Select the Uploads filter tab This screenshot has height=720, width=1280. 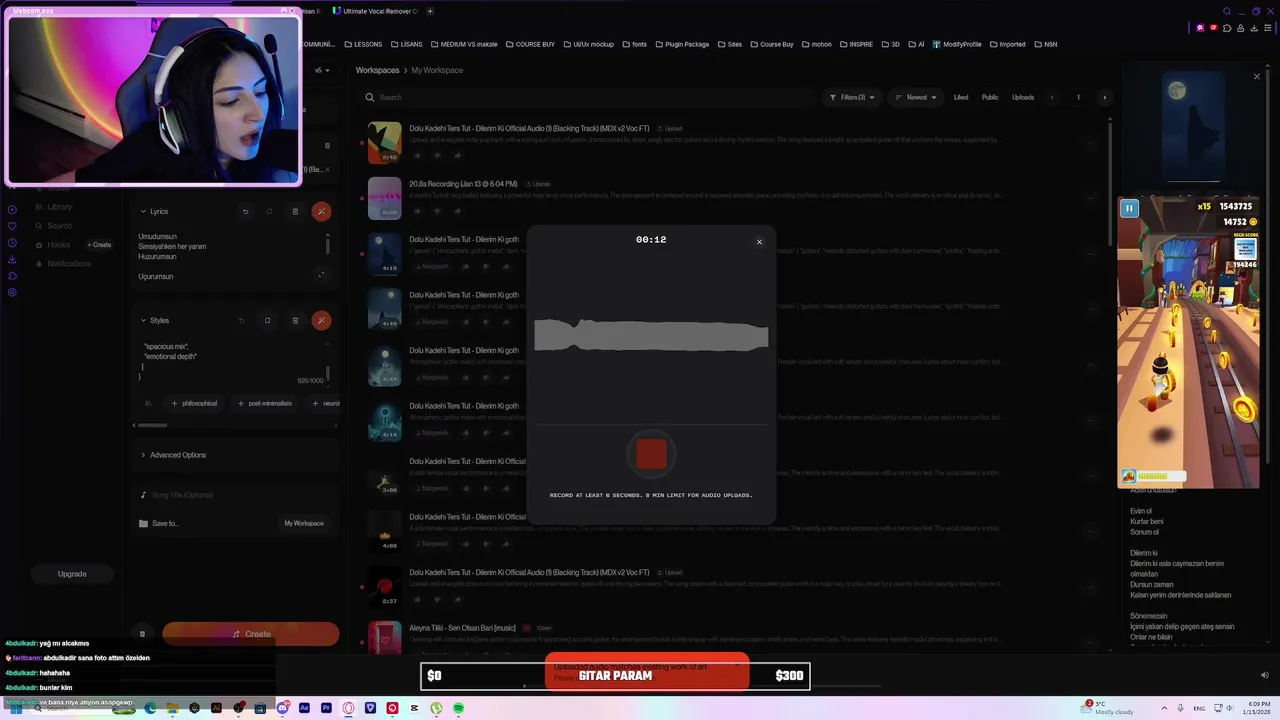(x=1023, y=98)
